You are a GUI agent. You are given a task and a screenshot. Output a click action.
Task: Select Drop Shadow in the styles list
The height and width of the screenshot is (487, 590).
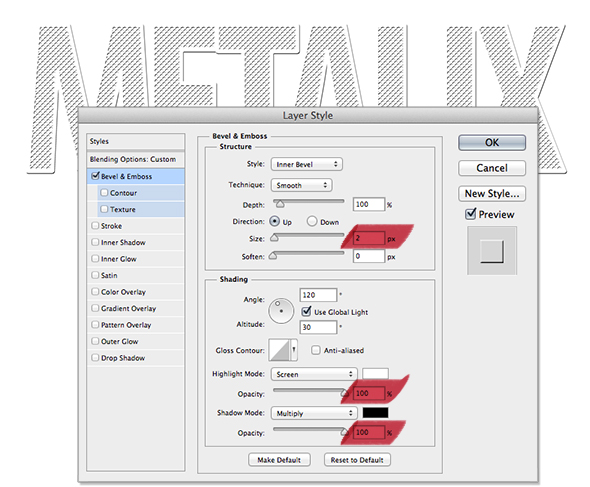pos(123,358)
